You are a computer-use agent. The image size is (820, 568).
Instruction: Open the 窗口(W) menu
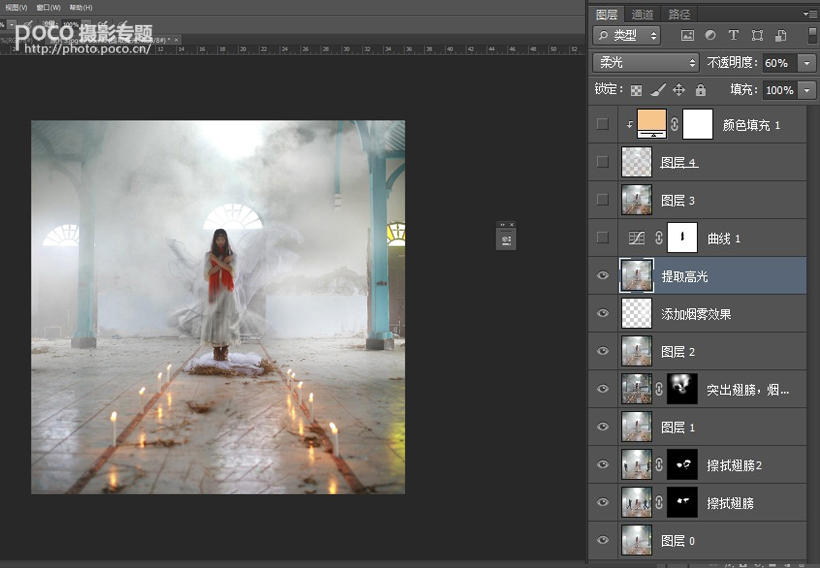[x=49, y=7]
